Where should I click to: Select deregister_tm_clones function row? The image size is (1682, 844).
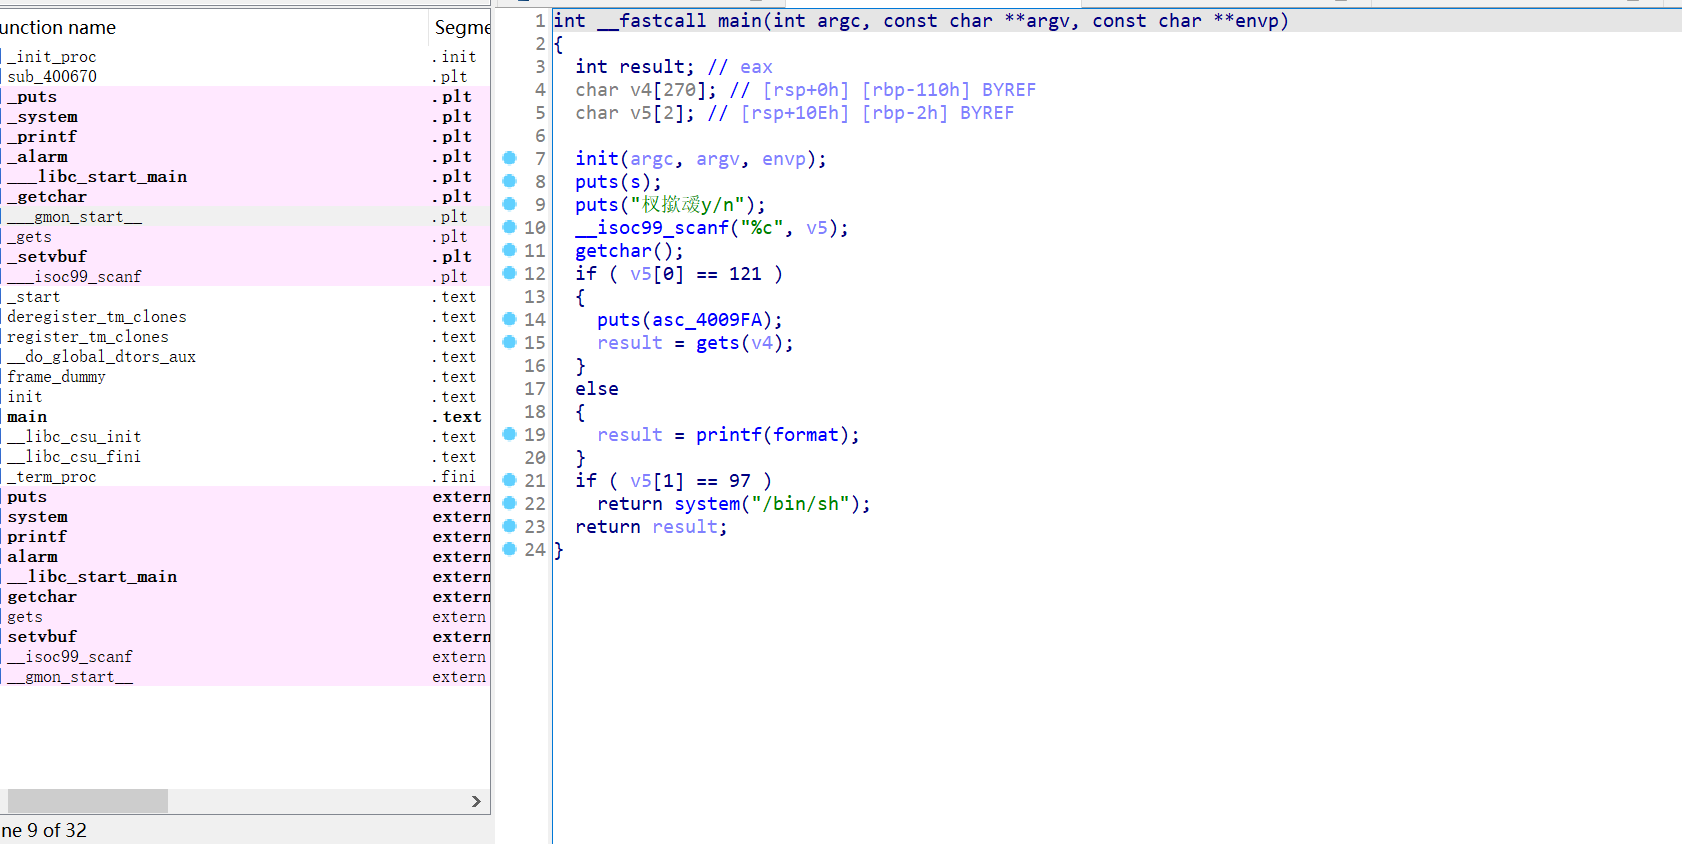pos(245,317)
